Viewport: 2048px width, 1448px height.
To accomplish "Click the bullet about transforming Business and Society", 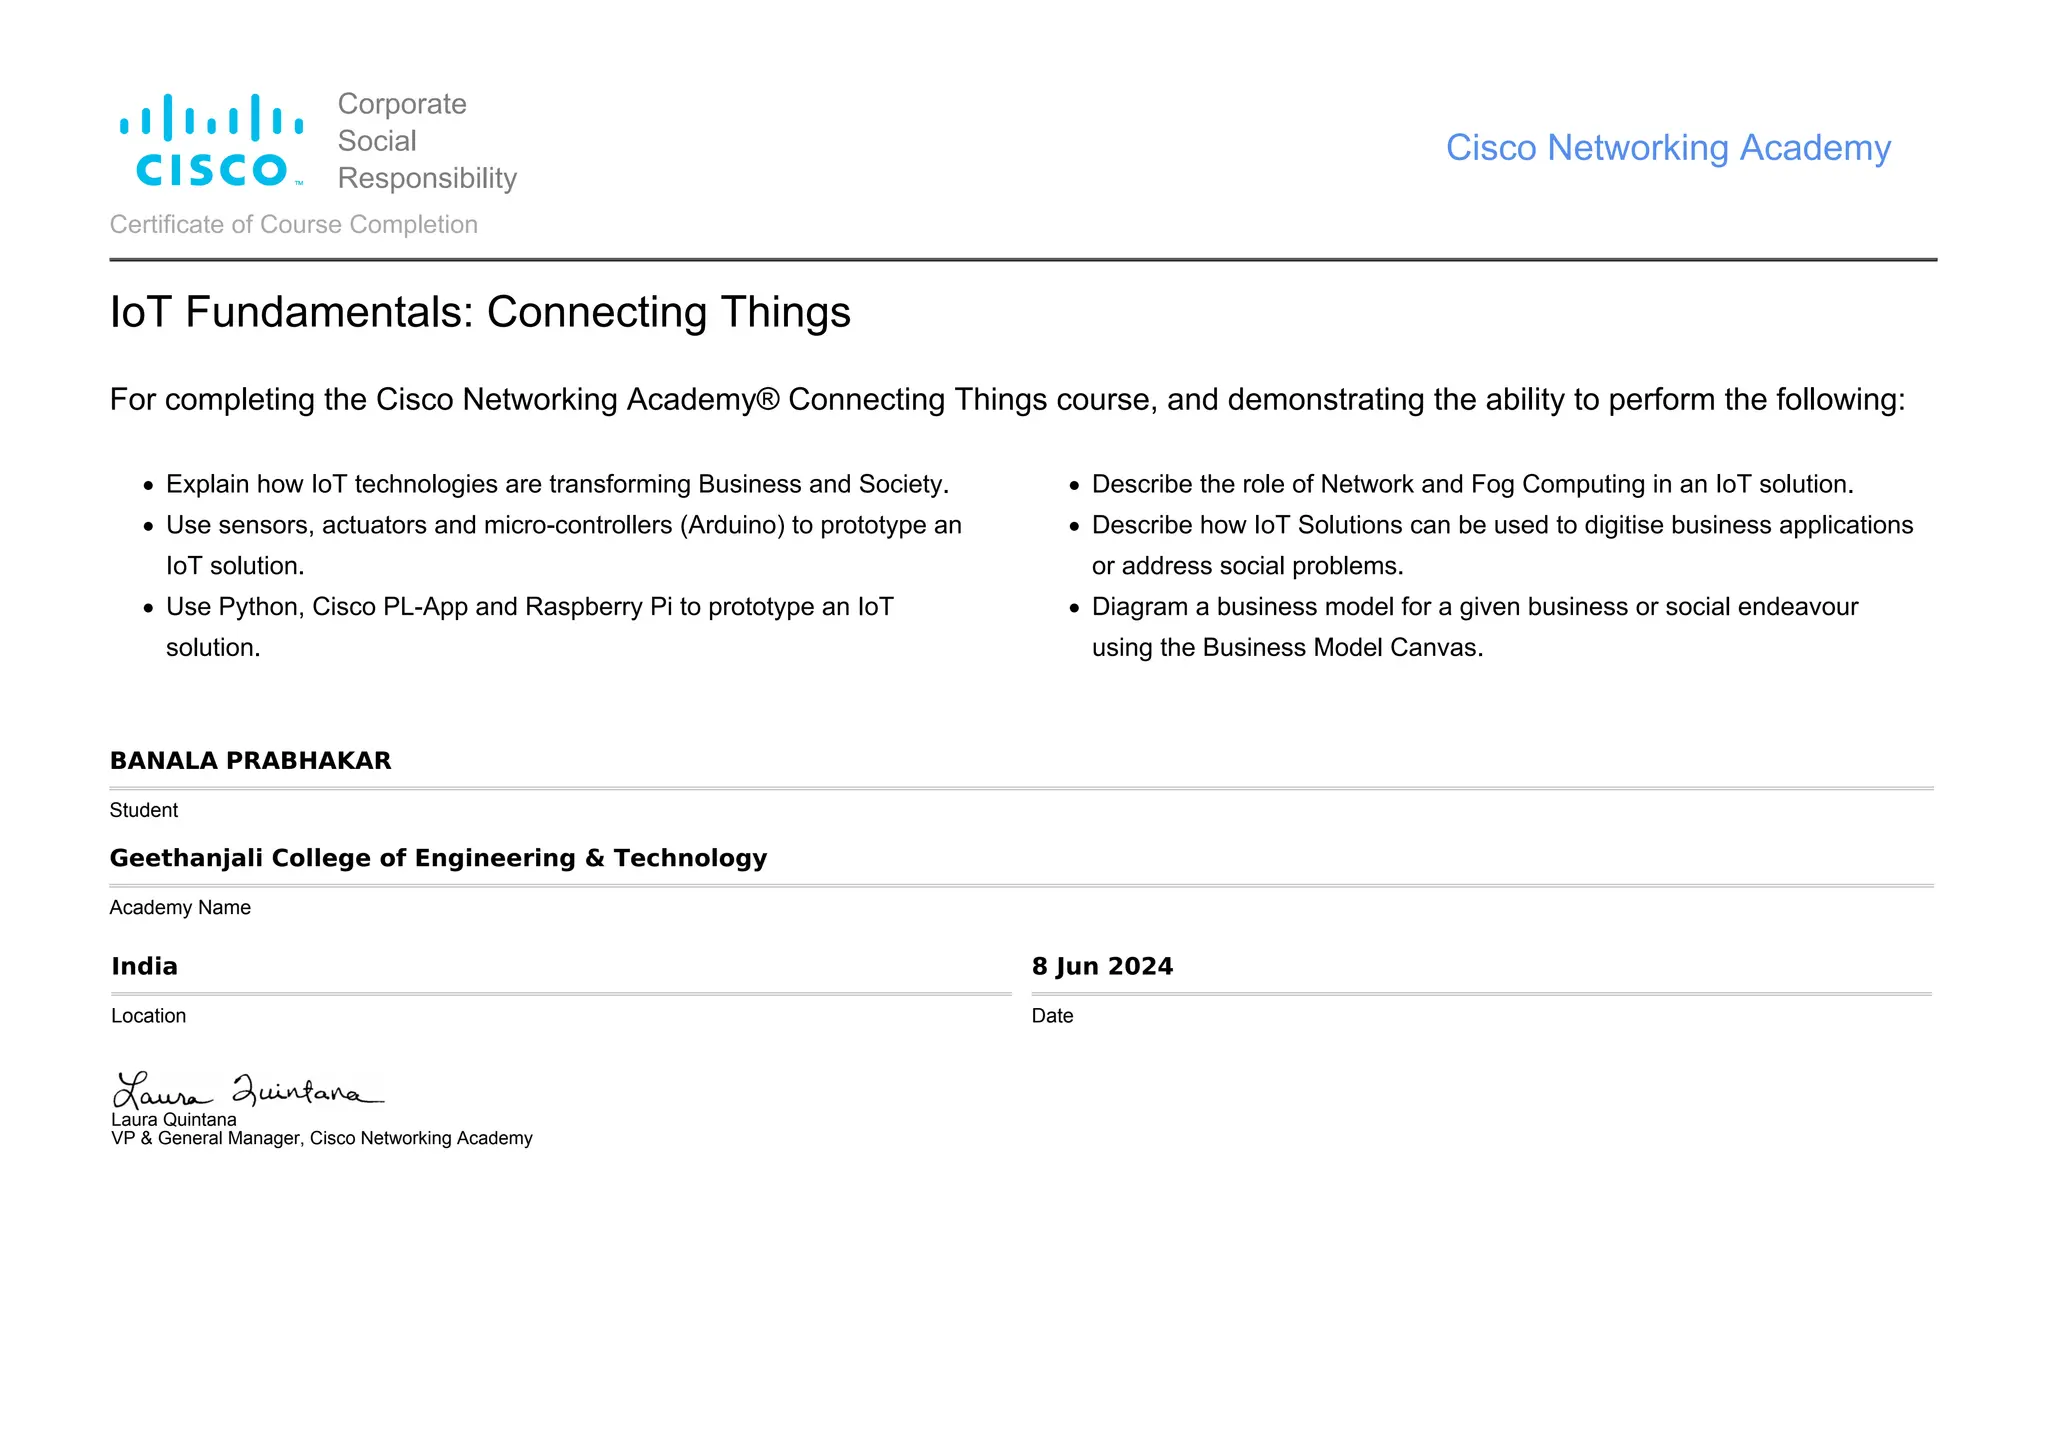I will click(557, 485).
